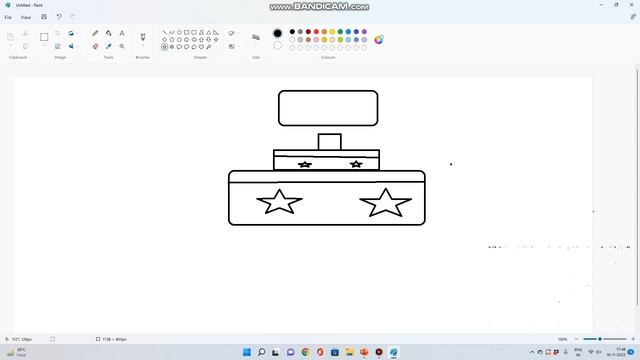The width and height of the screenshot is (640, 360).
Task: Pick the Triangle shape
Action: coord(209,32)
